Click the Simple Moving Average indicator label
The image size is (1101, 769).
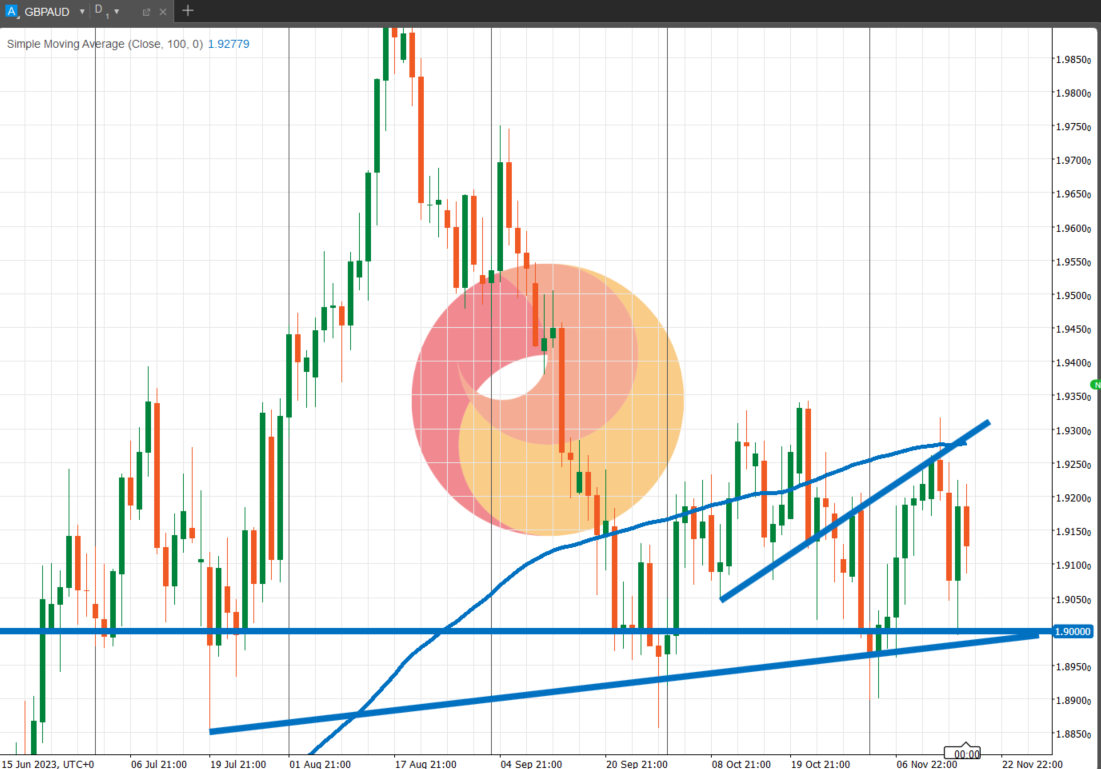pos(105,44)
